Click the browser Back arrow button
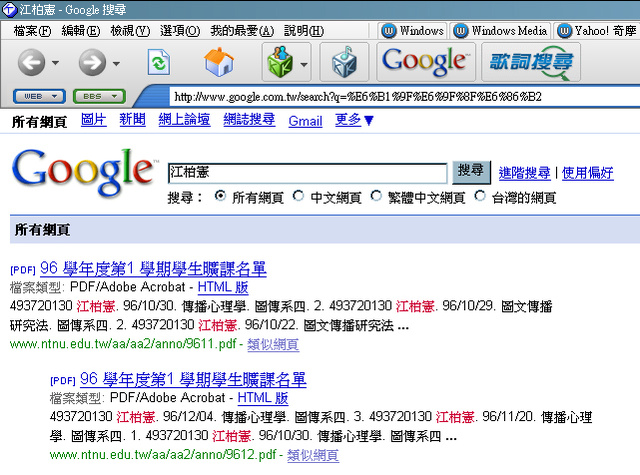640x475 pixels. point(31,62)
